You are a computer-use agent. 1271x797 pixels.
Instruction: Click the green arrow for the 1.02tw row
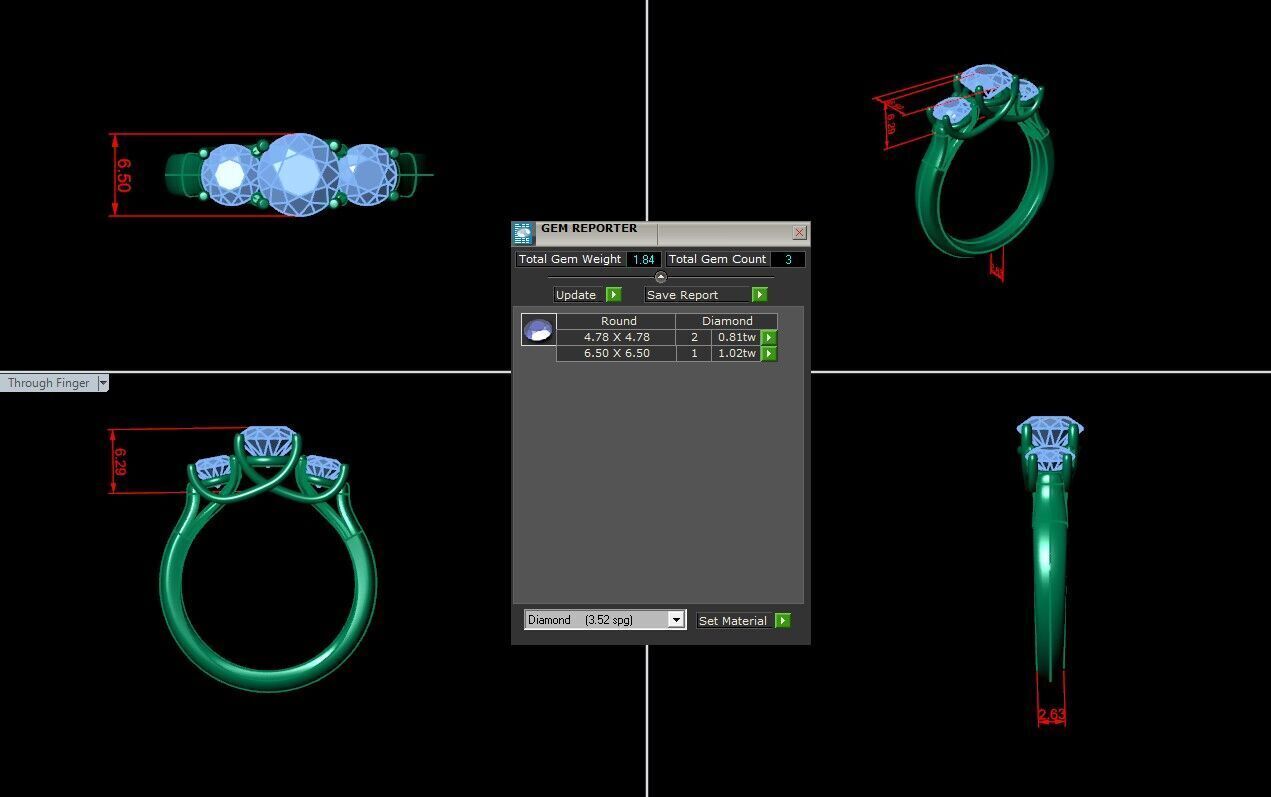(769, 354)
